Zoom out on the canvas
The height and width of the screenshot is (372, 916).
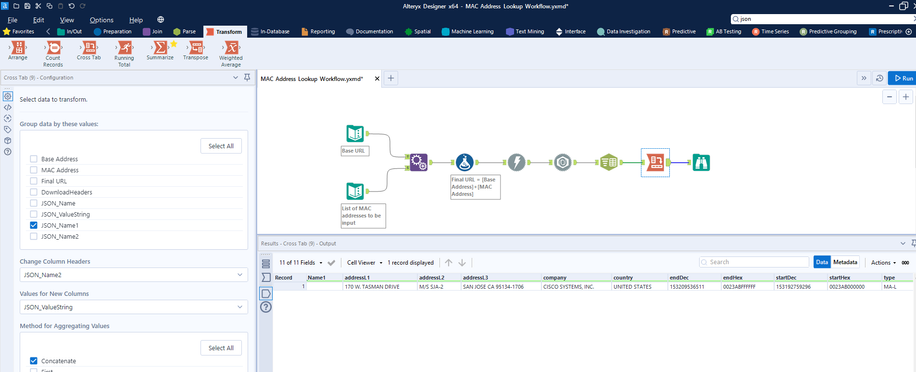[889, 97]
